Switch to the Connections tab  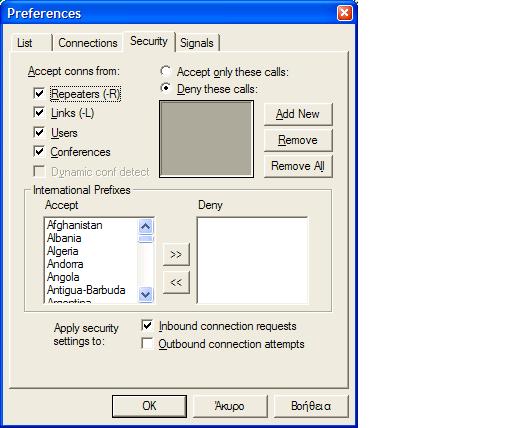[x=88, y=43]
